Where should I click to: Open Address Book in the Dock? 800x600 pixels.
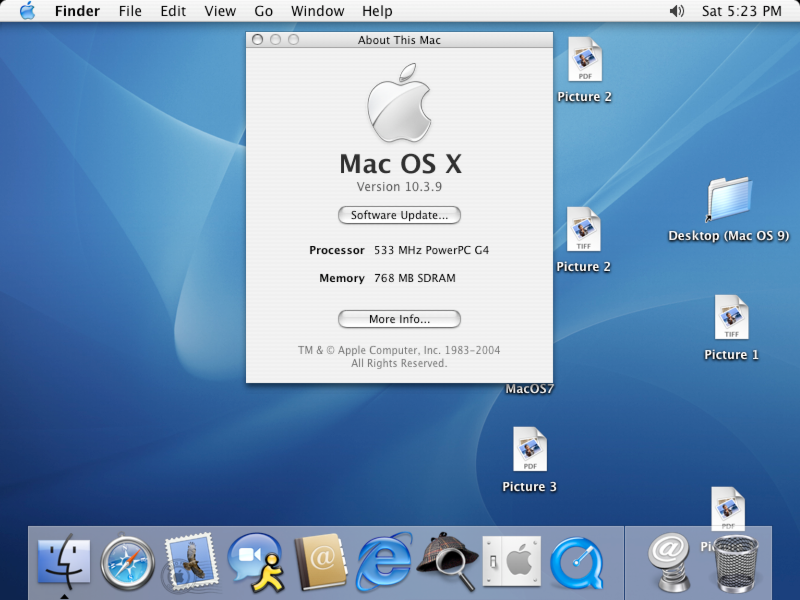point(320,562)
